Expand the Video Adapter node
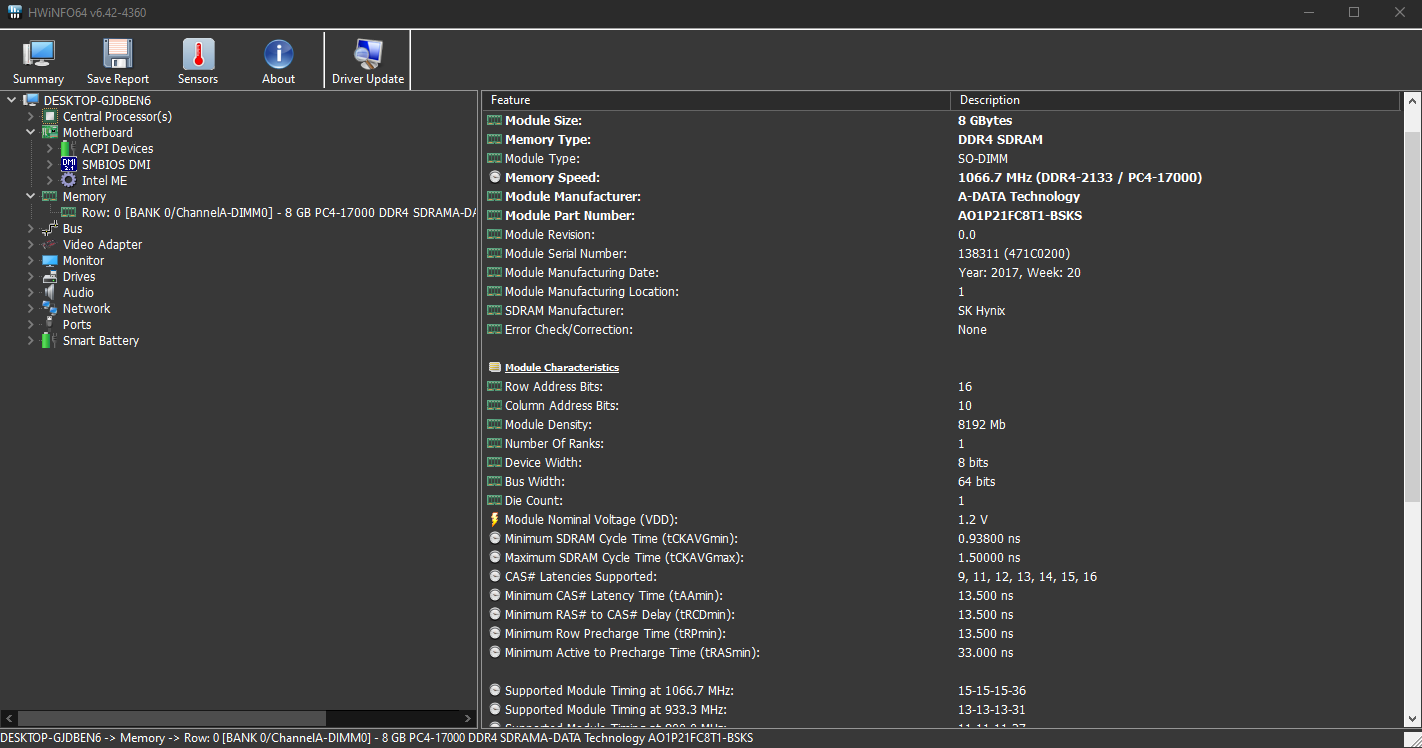Screen dimensions: 1422x748 pyautogui.click(x=31, y=244)
